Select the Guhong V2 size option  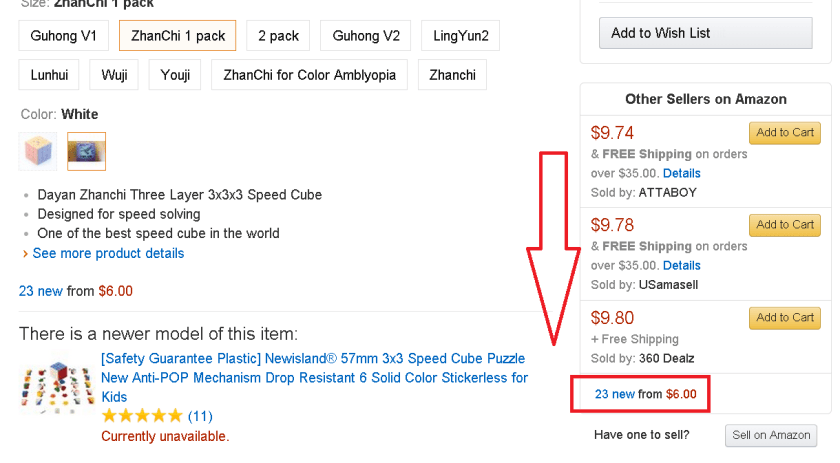pyautogui.click(x=365, y=36)
